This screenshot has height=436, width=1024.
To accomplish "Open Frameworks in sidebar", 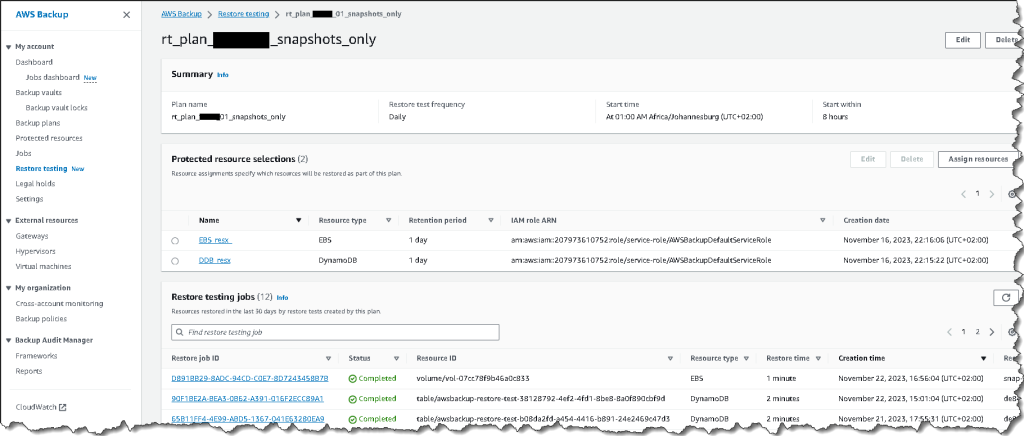I will pos(37,356).
